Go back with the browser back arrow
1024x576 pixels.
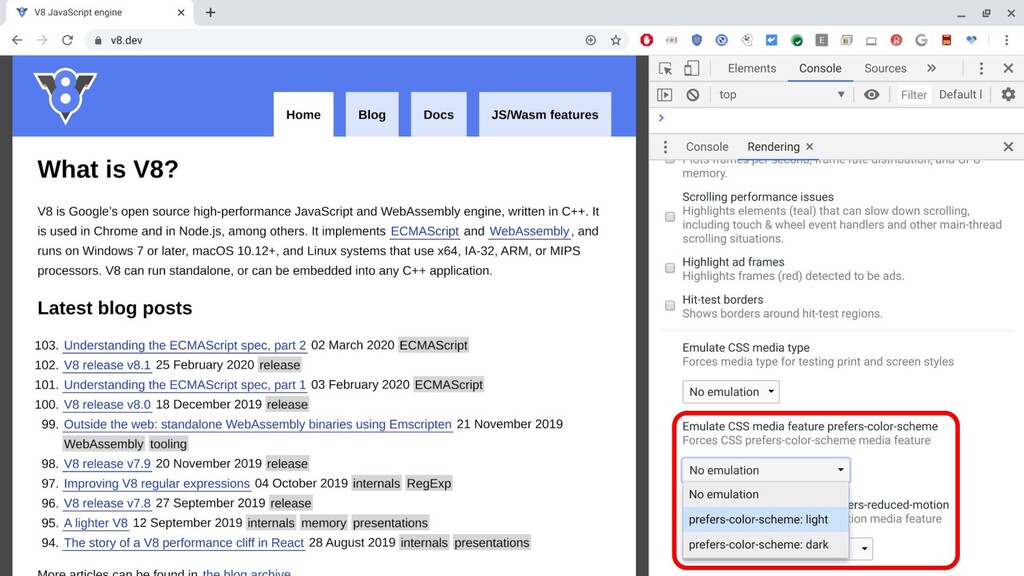pos(18,40)
